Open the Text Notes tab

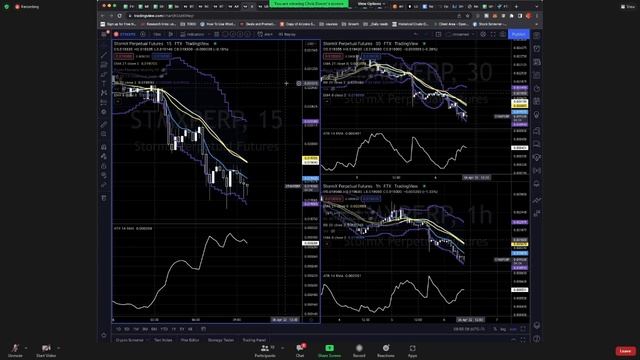coord(163,340)
